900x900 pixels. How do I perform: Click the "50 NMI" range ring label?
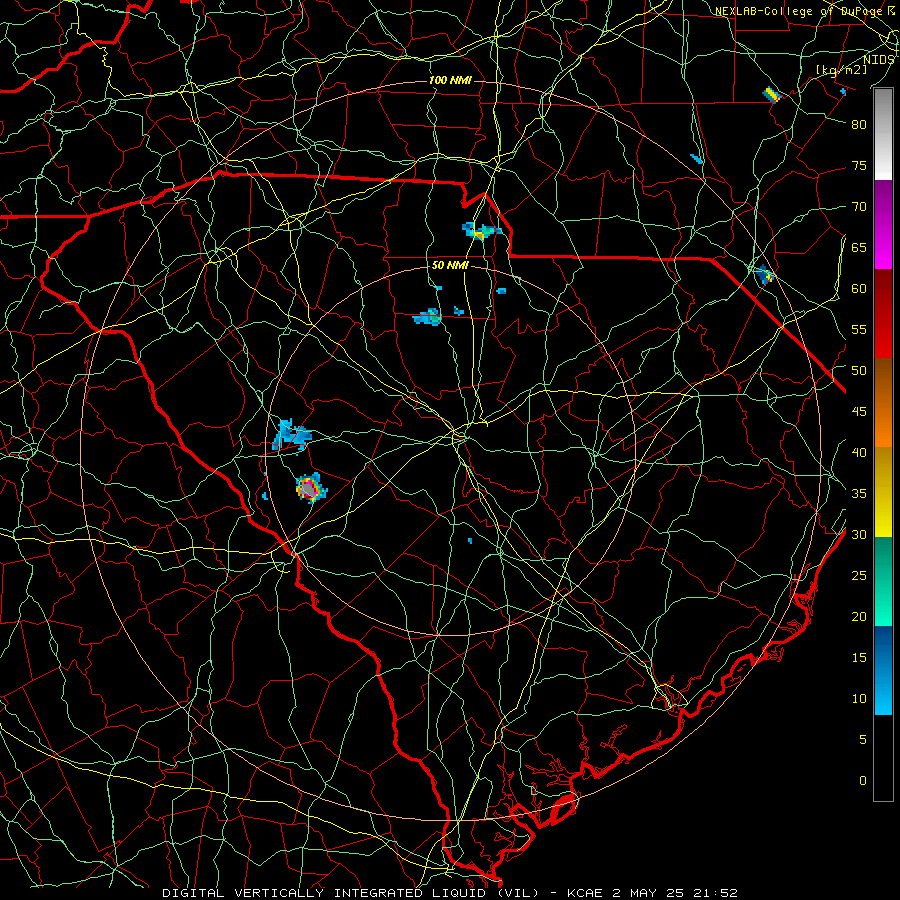click(x=451, y=265)
